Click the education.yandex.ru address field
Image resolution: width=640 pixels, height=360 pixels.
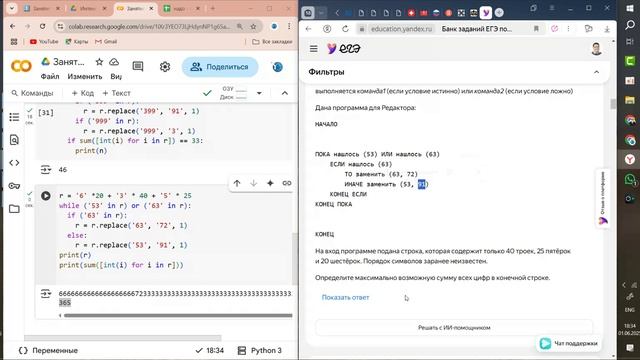click(401, 29)
